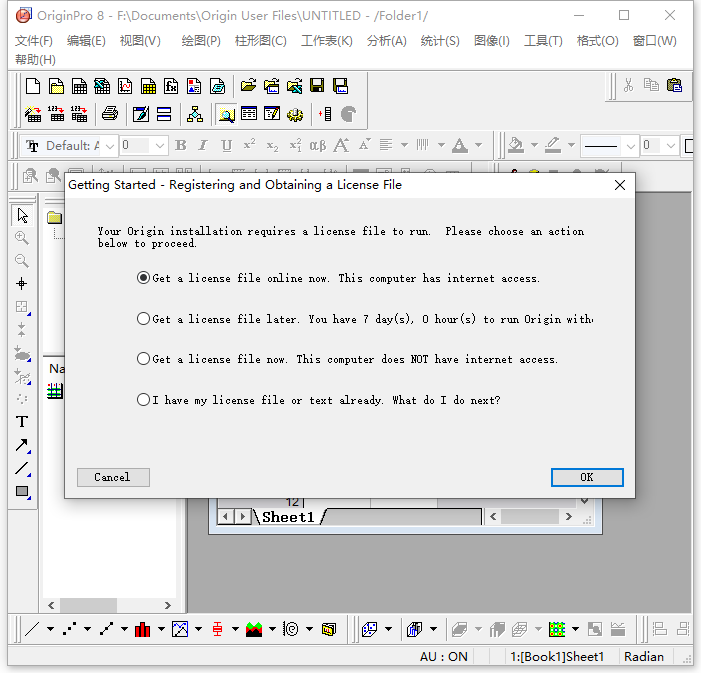Open the font color dropdown arrow
This screenshot has height=673, width=701.
pyautogui.click(x=478, y=145)
